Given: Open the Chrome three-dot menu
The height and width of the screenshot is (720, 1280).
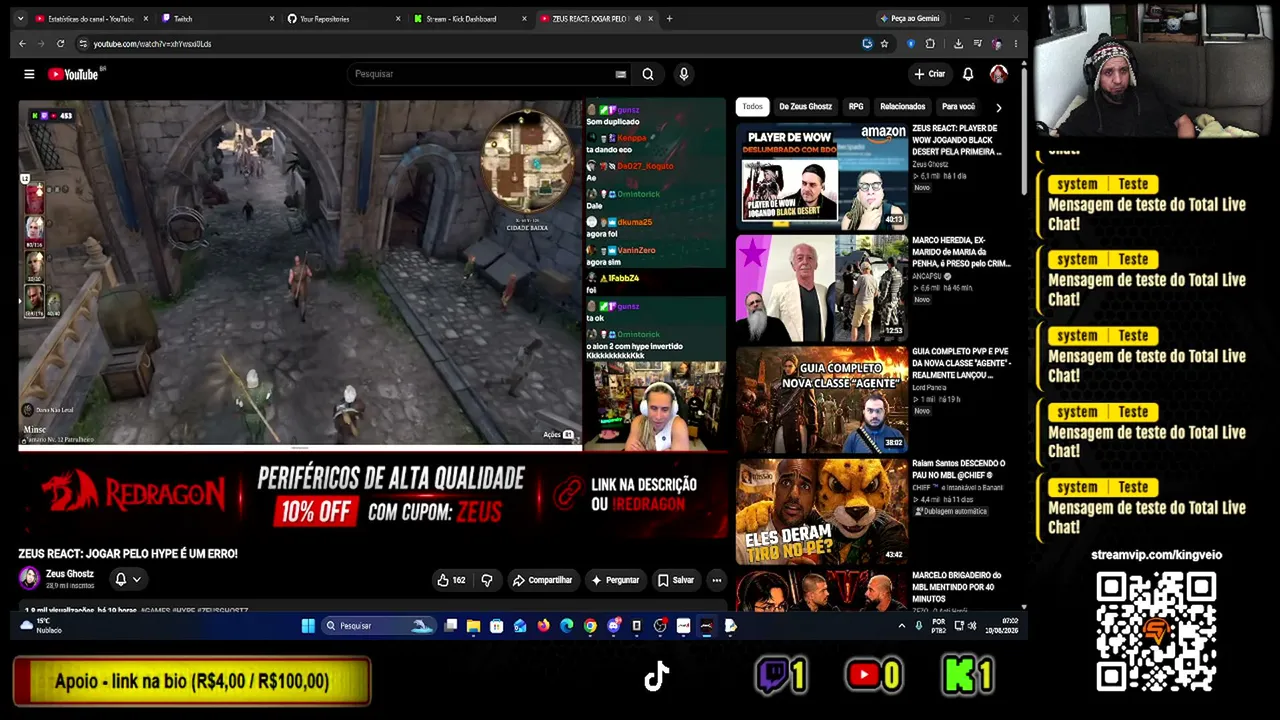Looking at the screenshot, I should point(1015,44).
